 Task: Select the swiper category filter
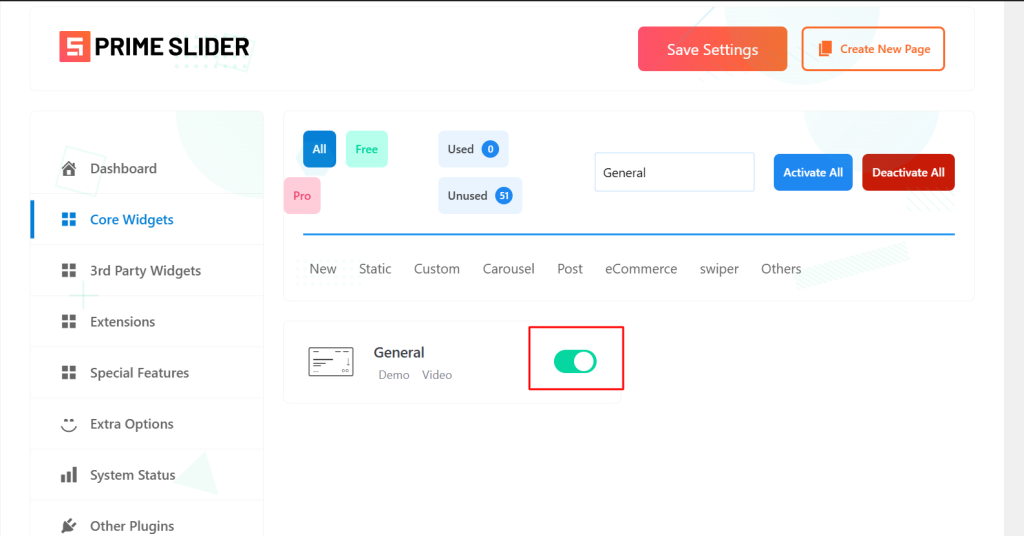pyautogui.click(x=719, y=268)
